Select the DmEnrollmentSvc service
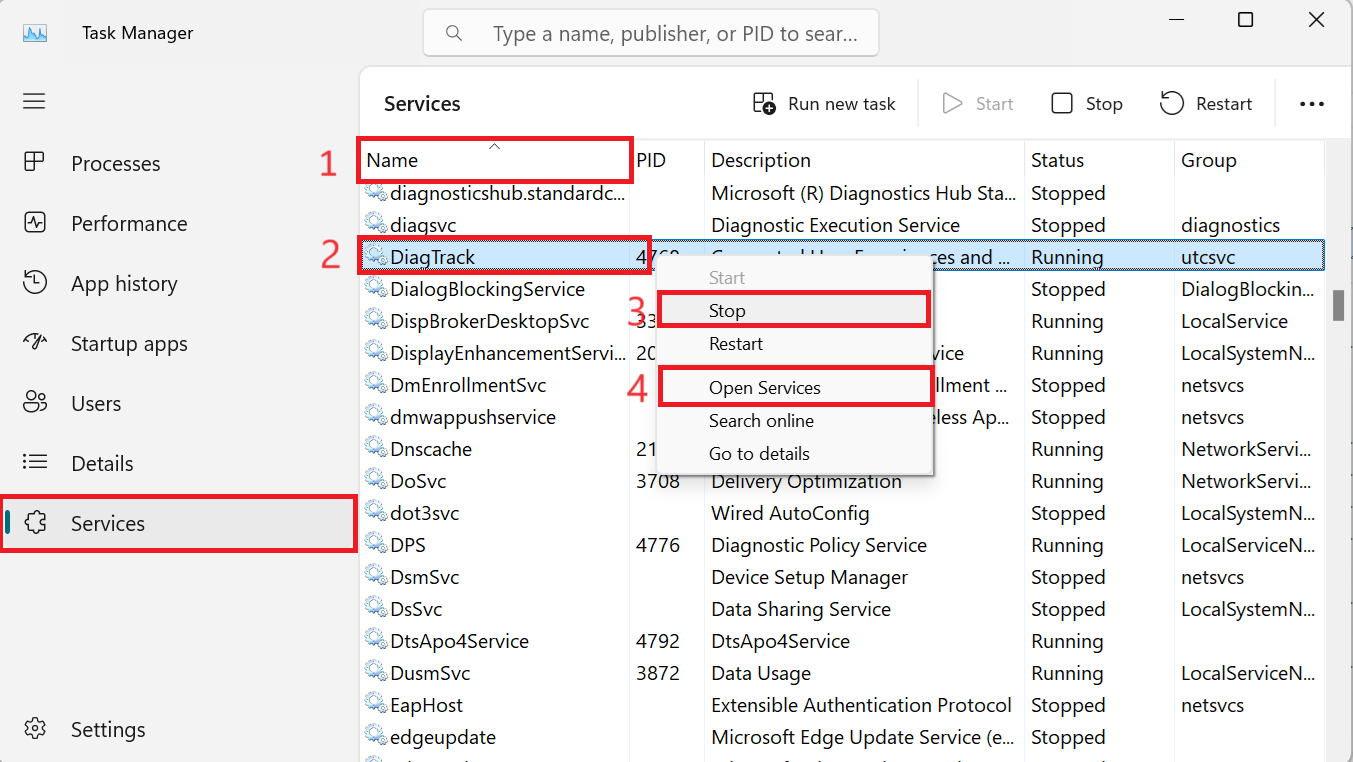 468,385
